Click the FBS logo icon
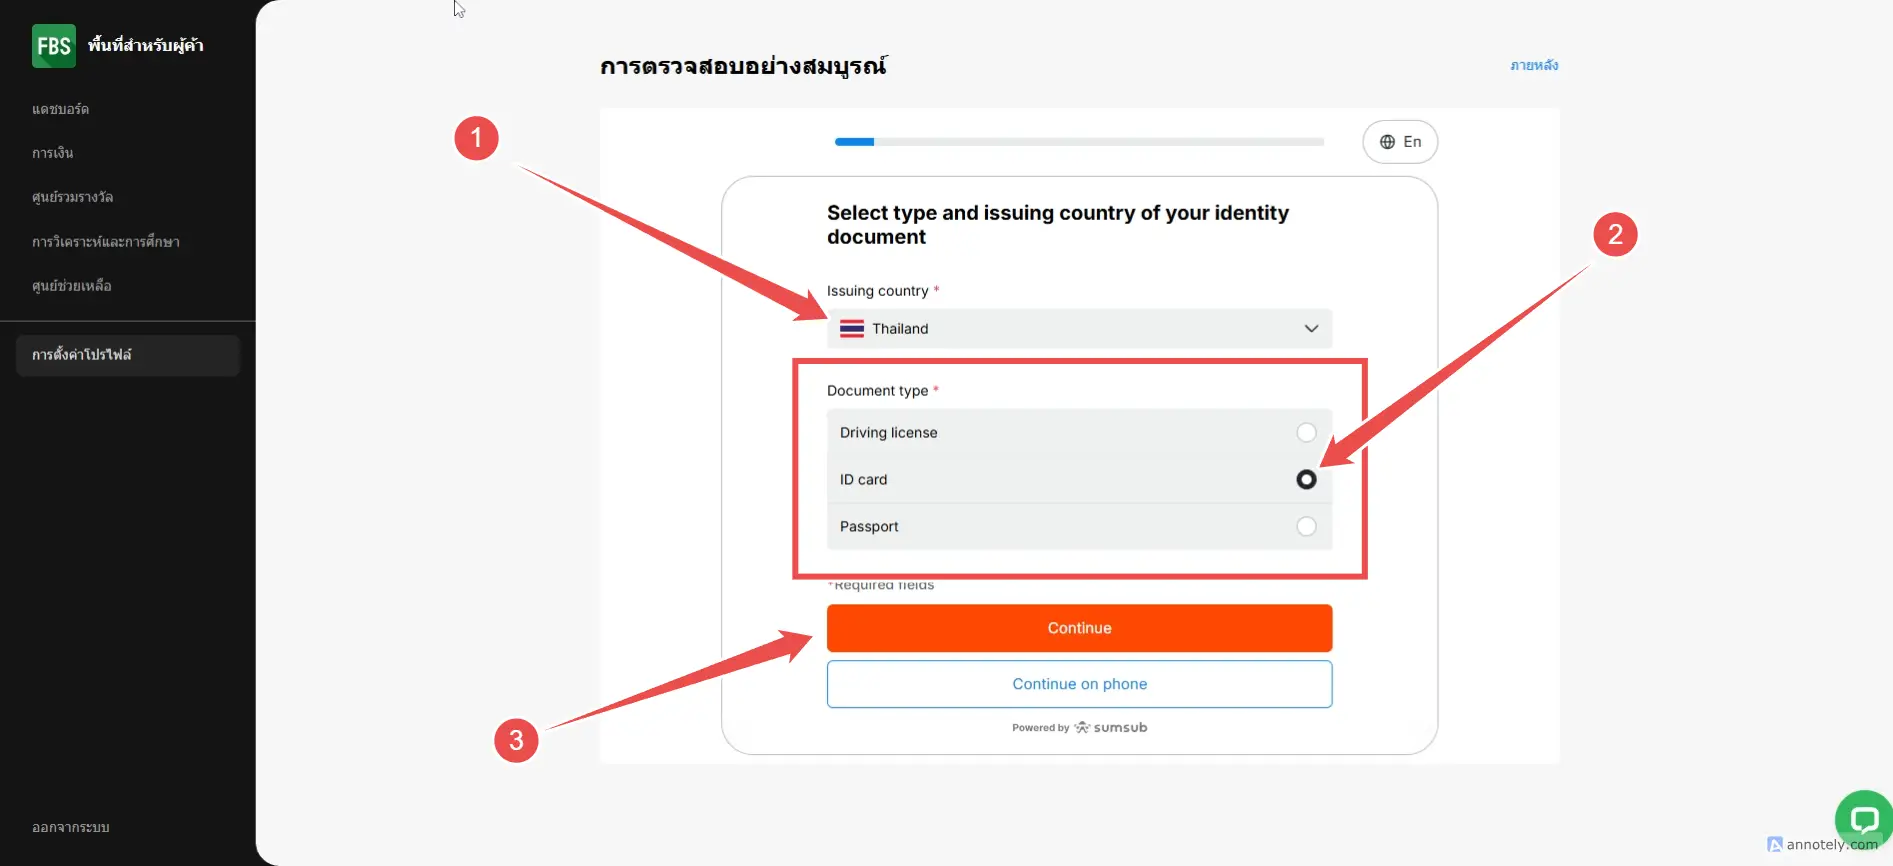1893x866 pixels. [x=53, y=46]
